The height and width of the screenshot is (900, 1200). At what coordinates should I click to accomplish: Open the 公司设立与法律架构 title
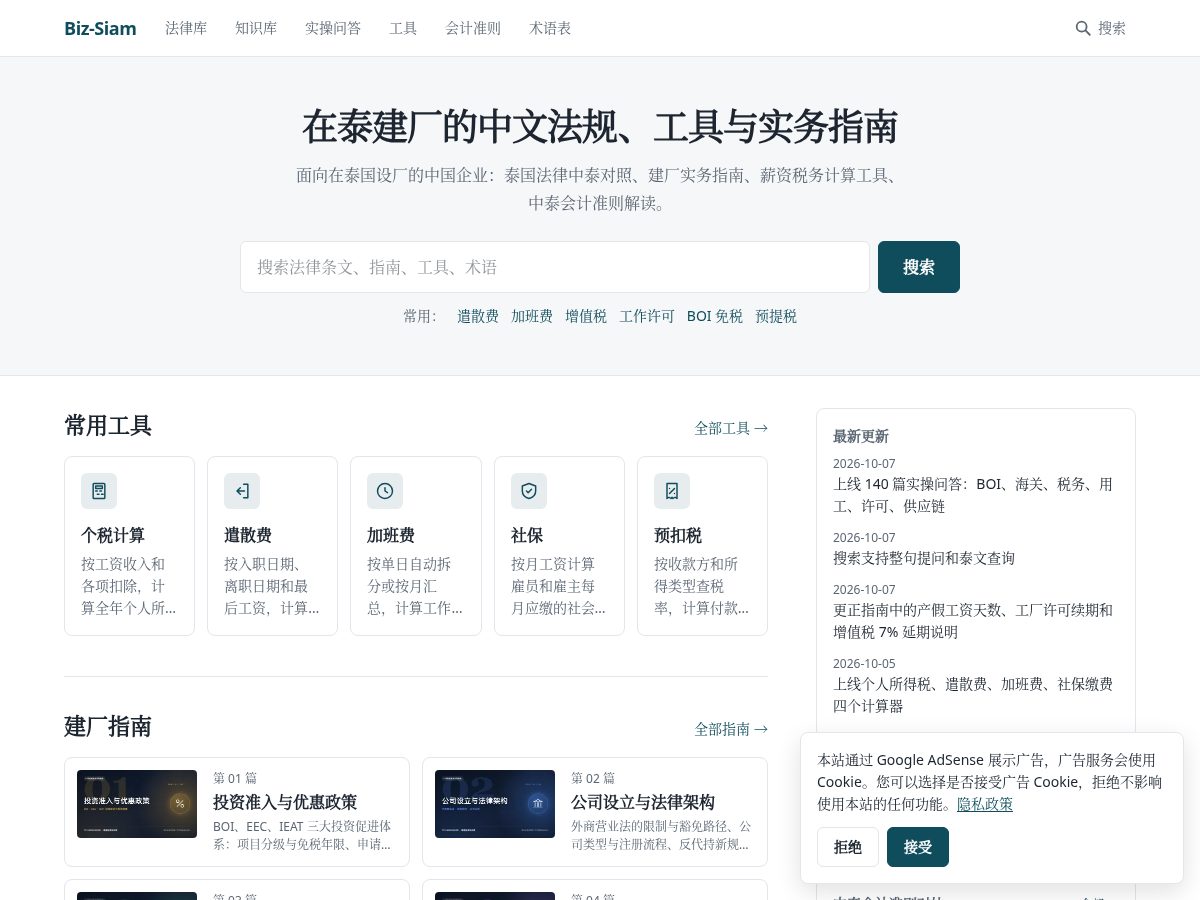643,802
